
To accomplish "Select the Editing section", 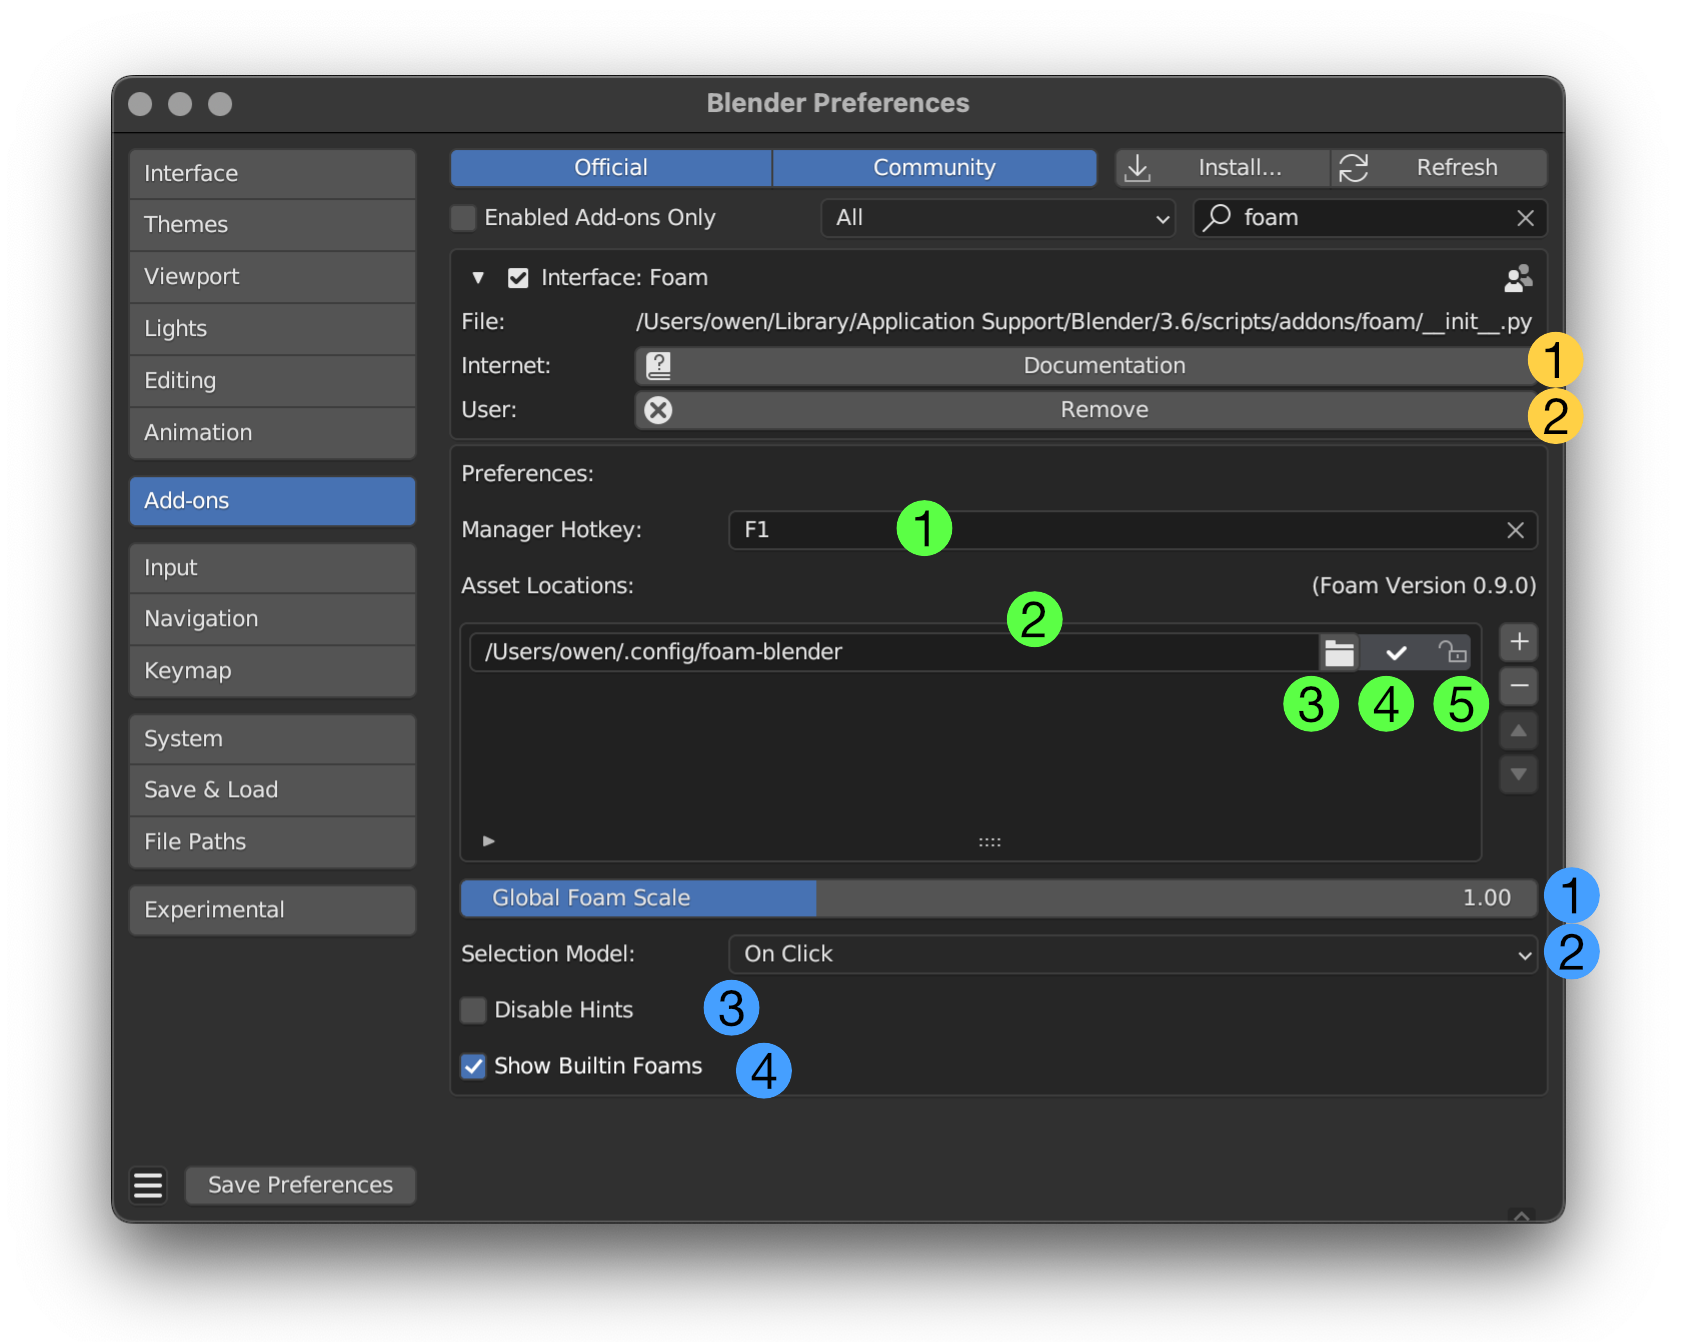I will (x=272, y=381).
